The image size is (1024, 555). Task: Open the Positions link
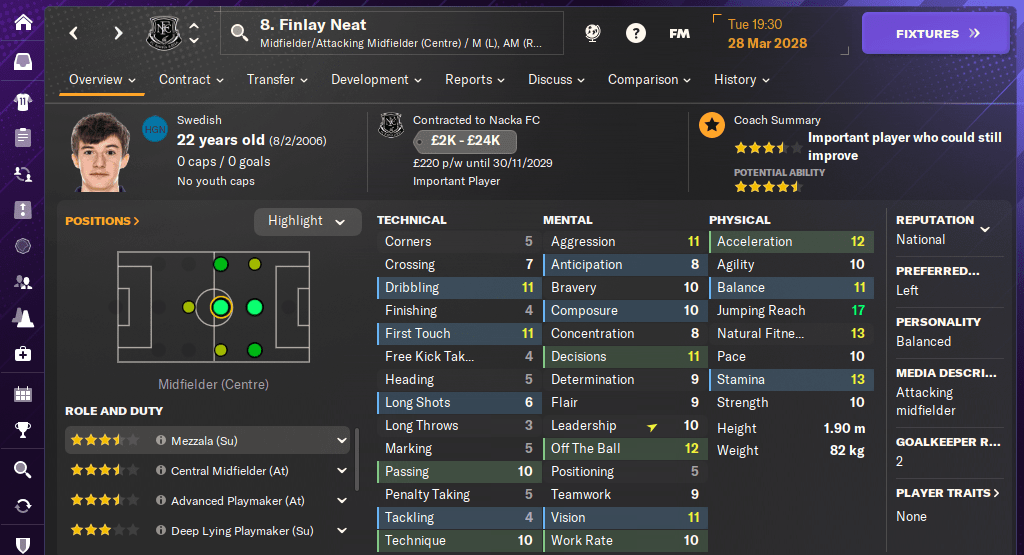click(102, 221)
